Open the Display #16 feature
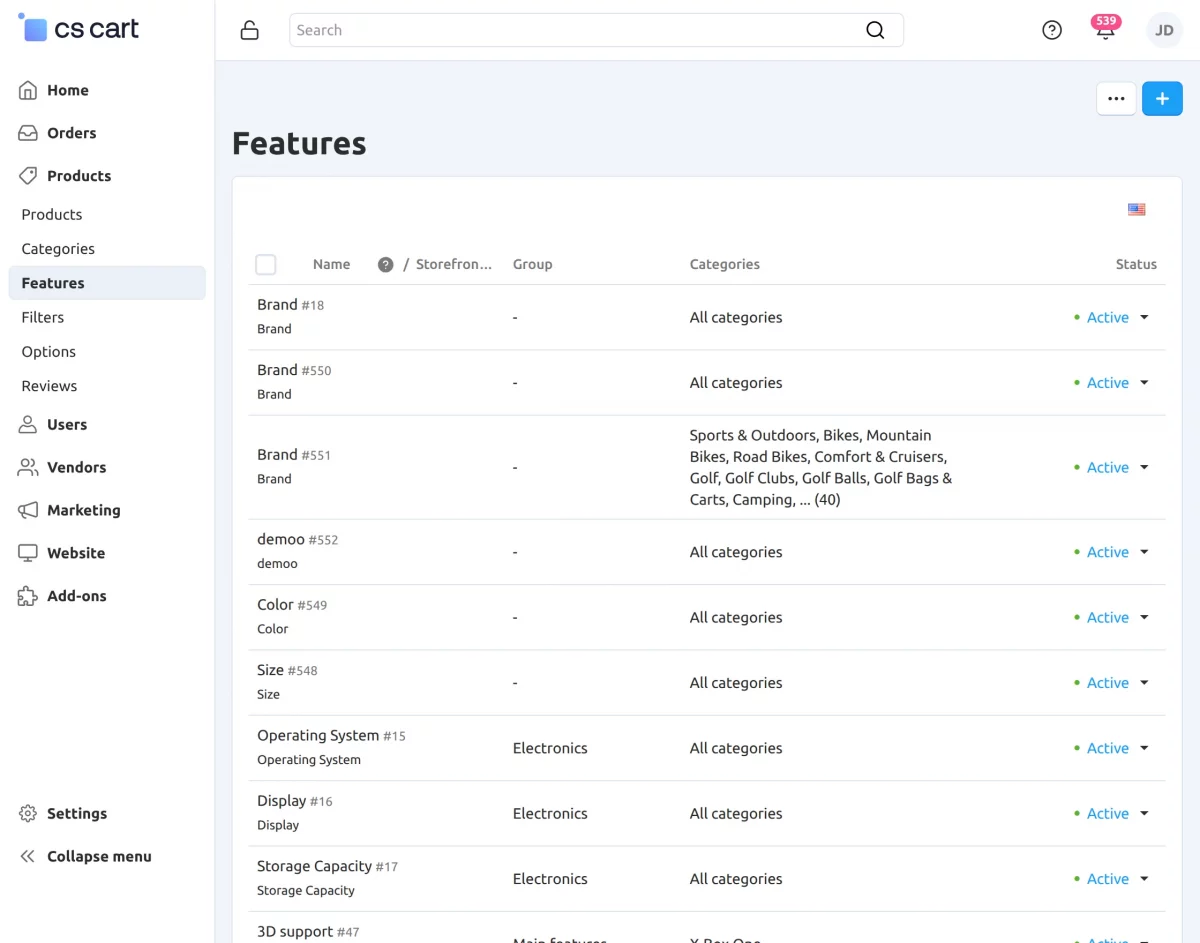The image size is (1200, 943). click(x=281, y=801)
